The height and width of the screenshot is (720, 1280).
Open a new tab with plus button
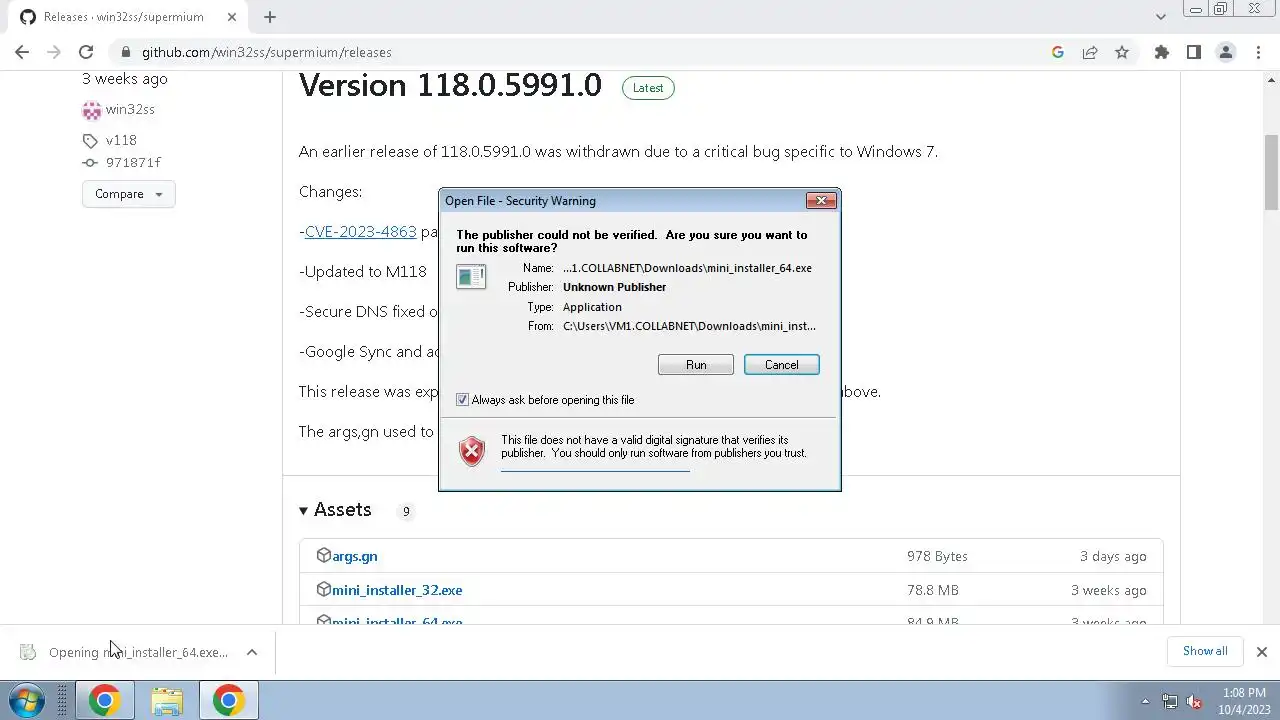tap(270, 17)
